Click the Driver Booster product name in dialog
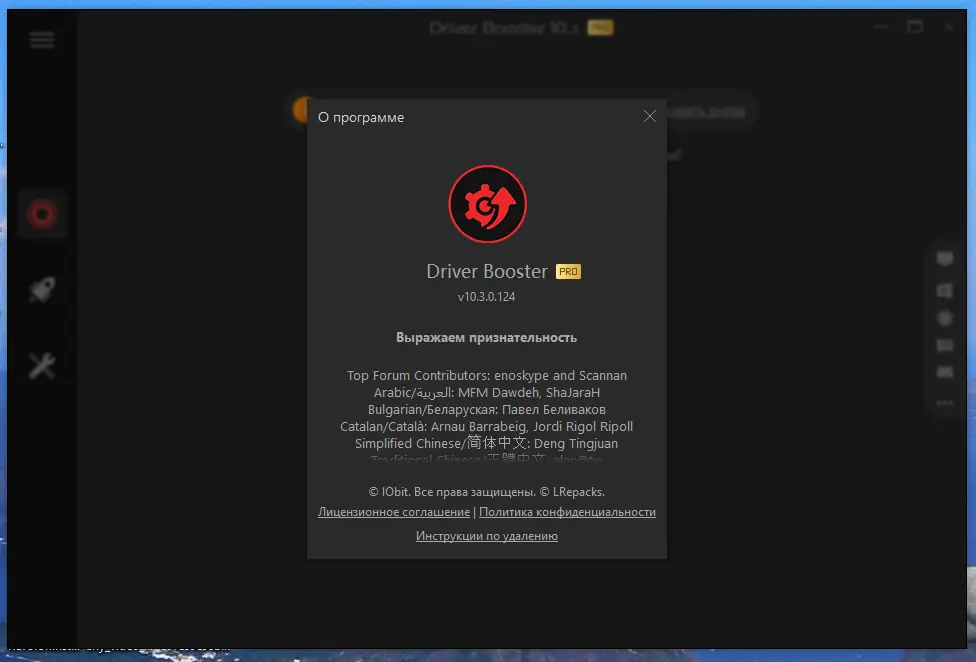976x662 pixels. click(487, 271)
